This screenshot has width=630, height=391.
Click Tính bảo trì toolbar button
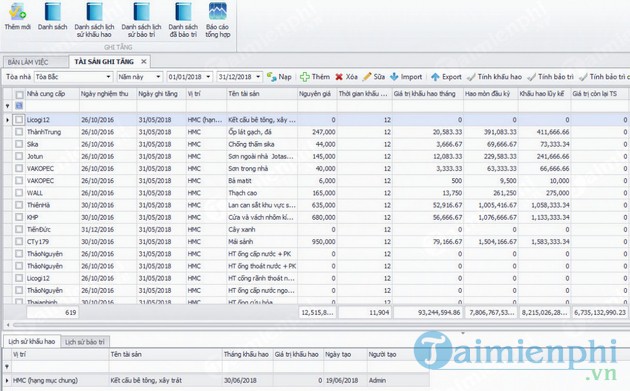(550, 76)
